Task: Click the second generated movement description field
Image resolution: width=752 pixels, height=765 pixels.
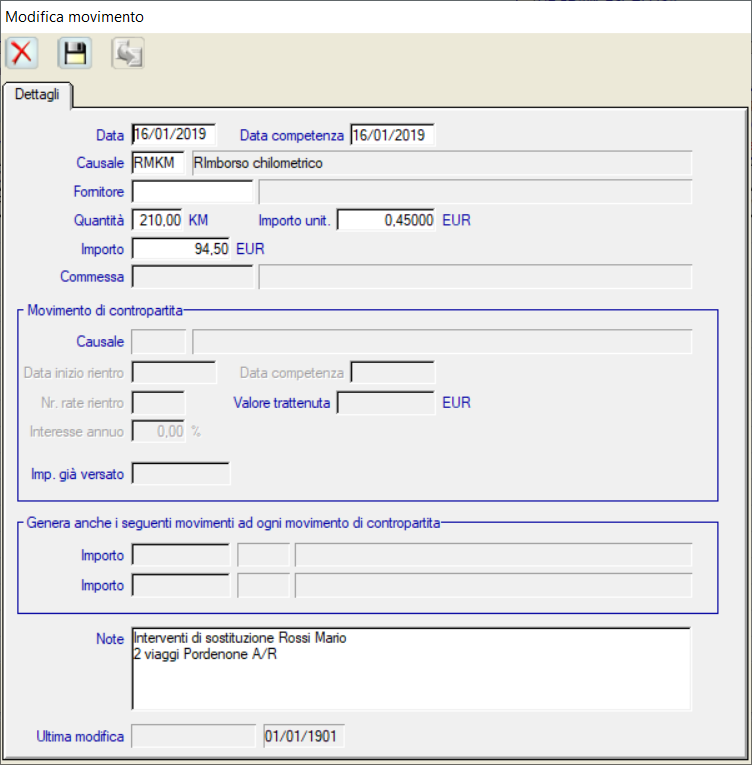Action: click(x=493, y=585)
